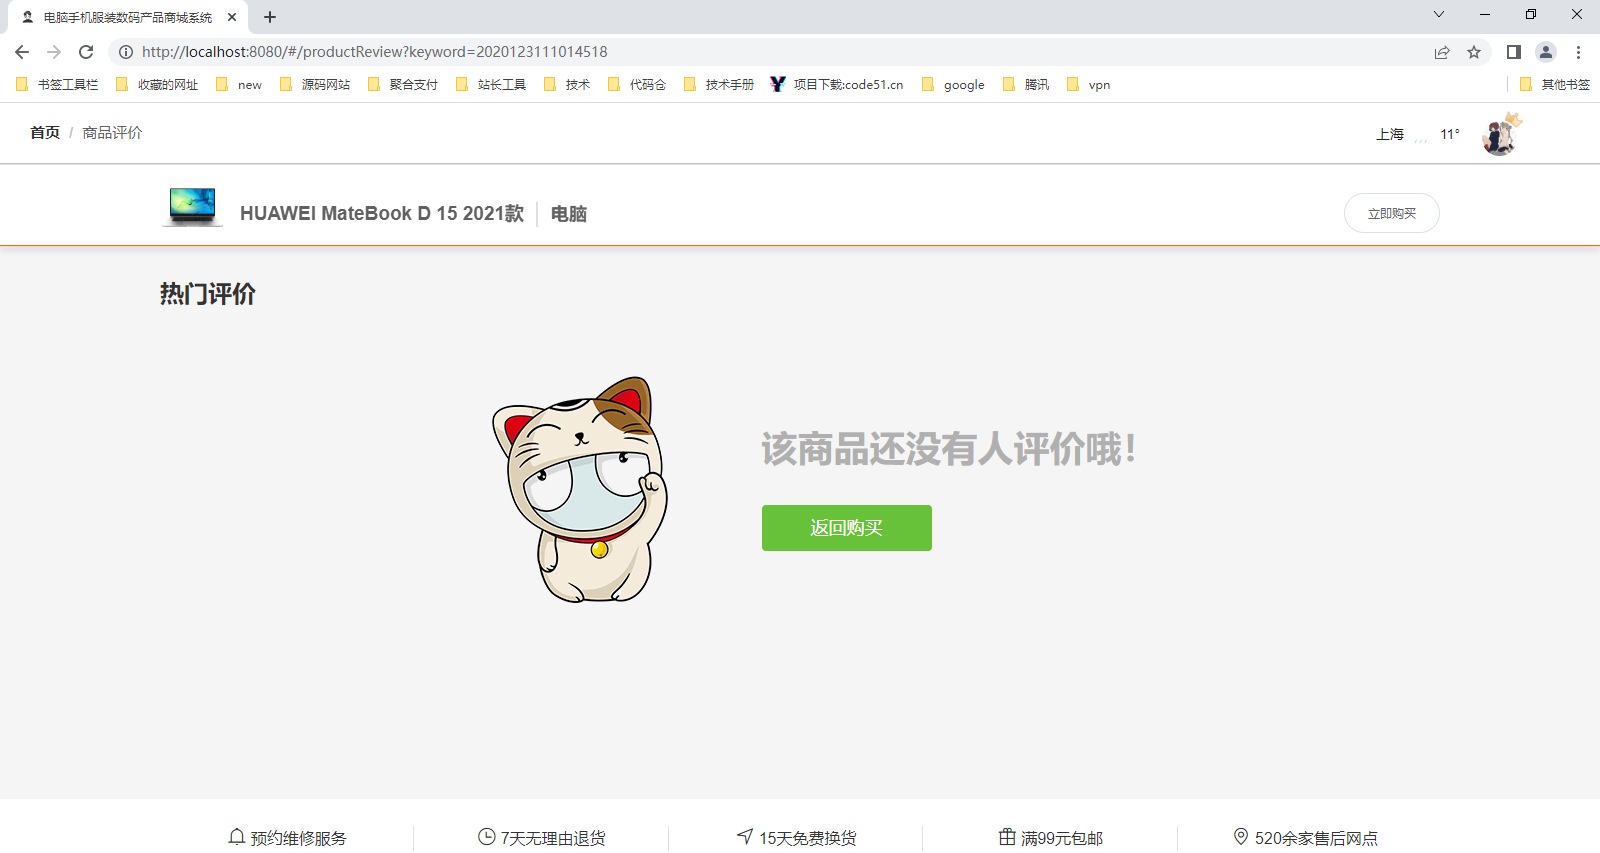
Task: Bookmark this page with star icon
Action: click(x=1474, y=52)
